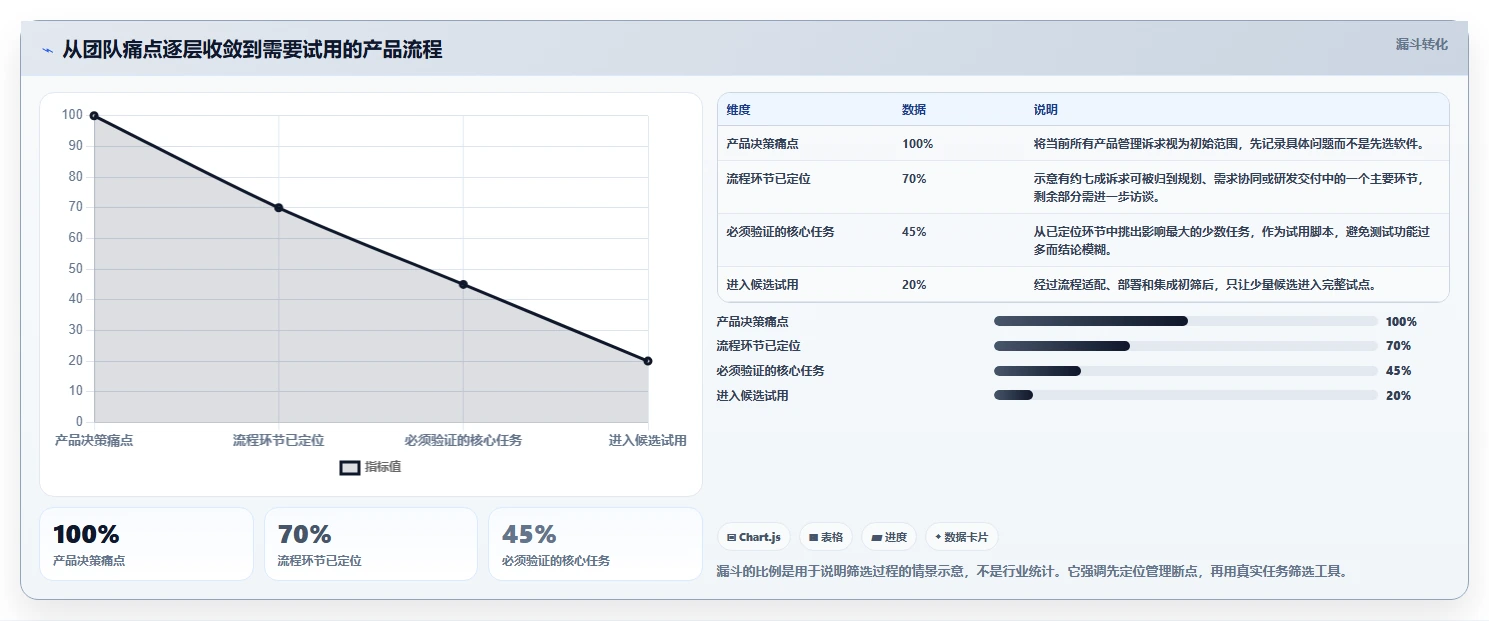Image resolution: width=1489 pixels, height=621 pixels.
Task: Click table cell 进入候选试用
Action: point(763,285)
